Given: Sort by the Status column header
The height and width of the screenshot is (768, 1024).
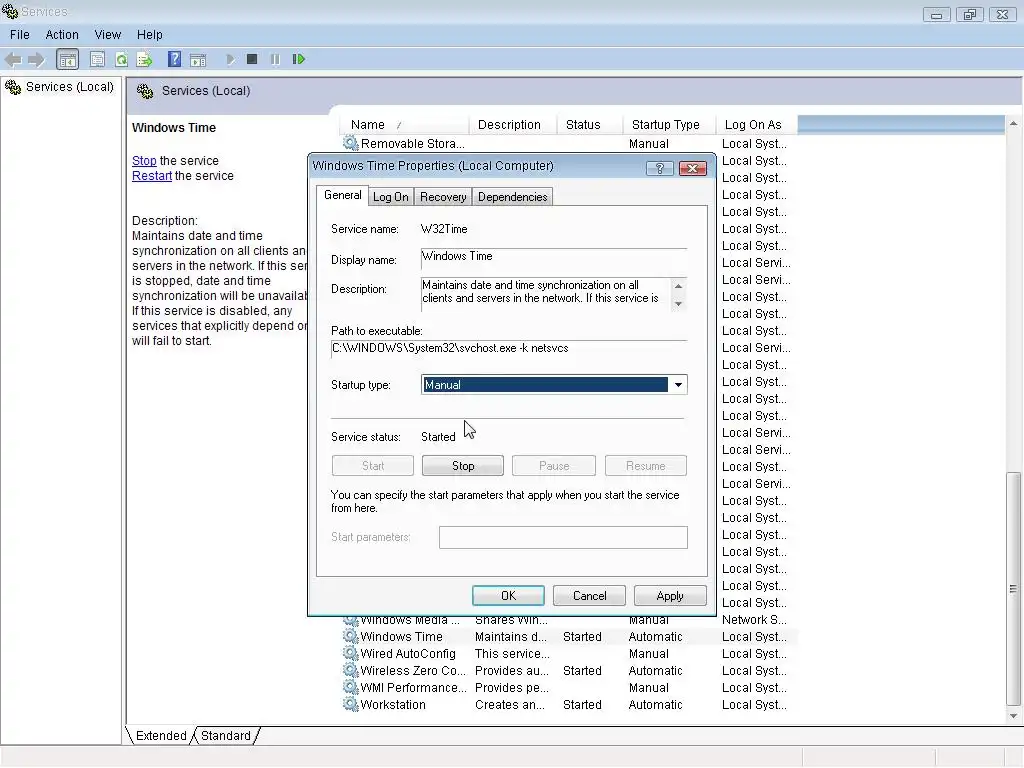Looking at the screenshot, I should click(589, 125).
